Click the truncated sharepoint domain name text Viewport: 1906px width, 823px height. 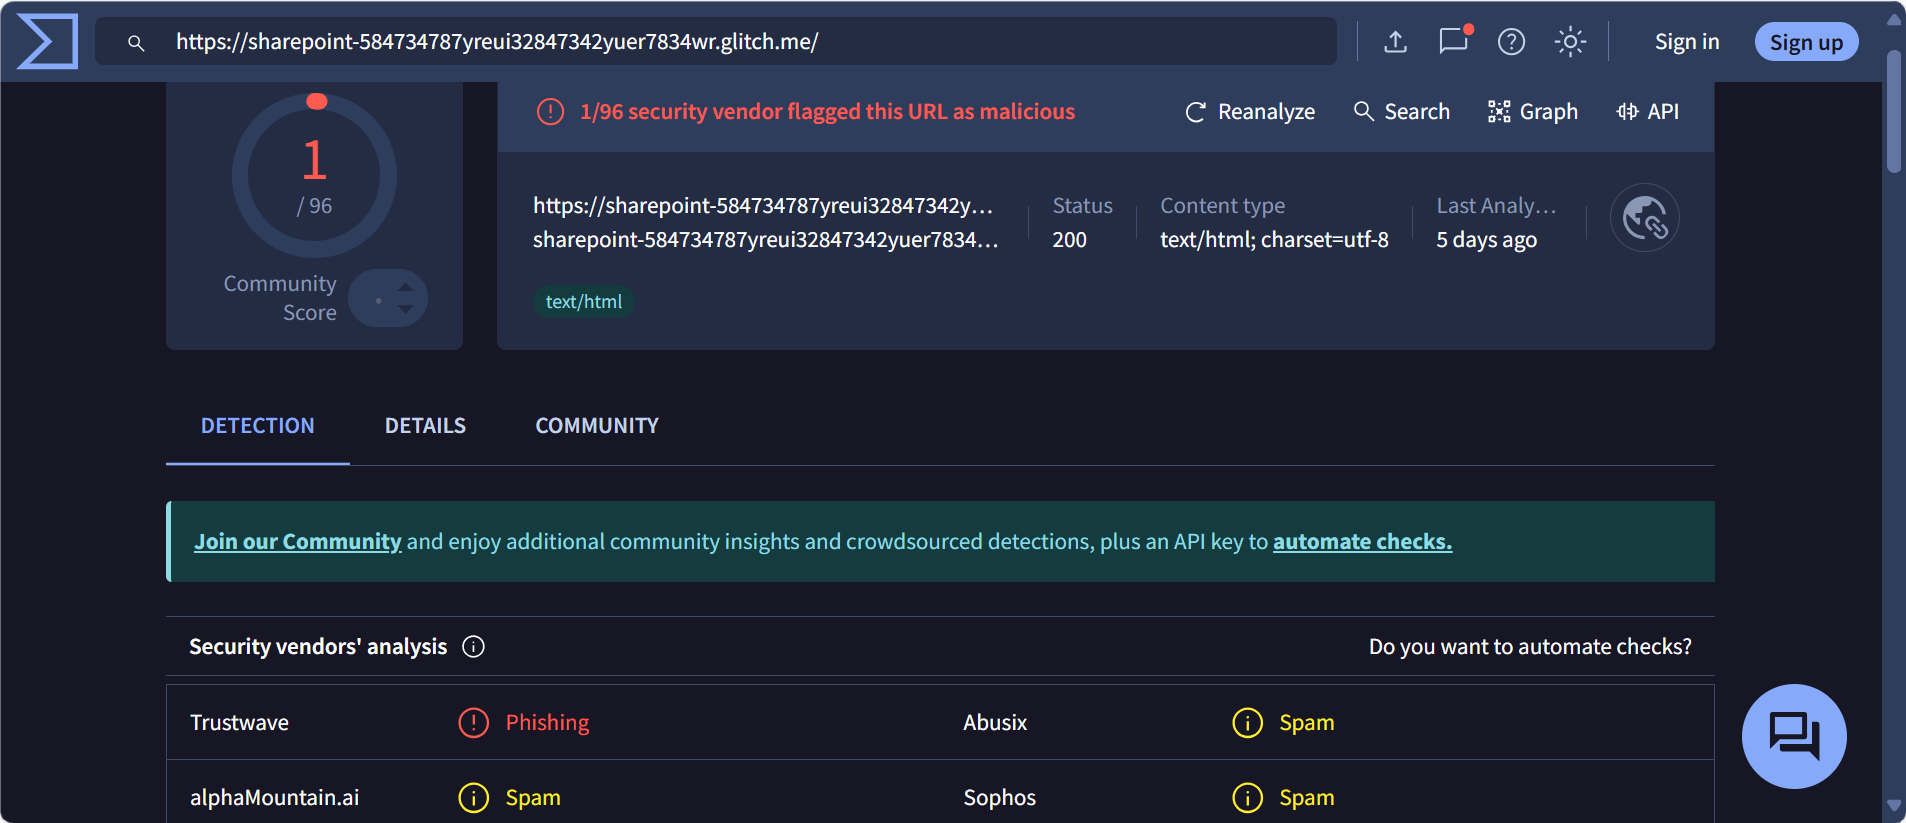766,240
